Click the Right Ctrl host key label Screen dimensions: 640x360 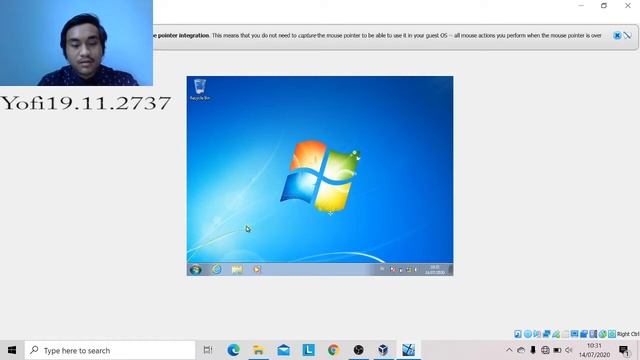pyautogui.click(x=628, y=334)
